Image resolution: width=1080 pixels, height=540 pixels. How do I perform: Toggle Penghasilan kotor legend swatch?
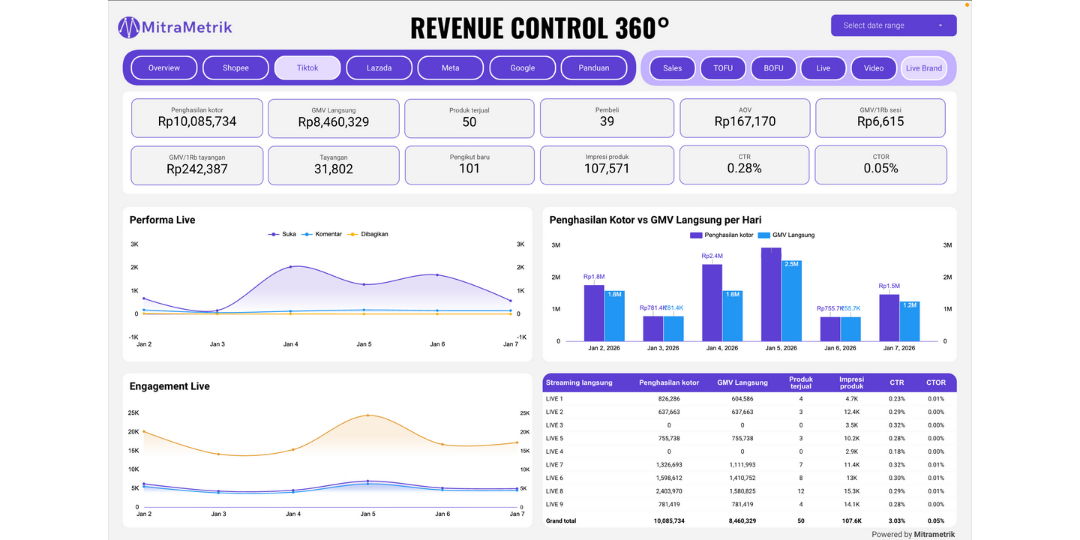click(697, 235)
